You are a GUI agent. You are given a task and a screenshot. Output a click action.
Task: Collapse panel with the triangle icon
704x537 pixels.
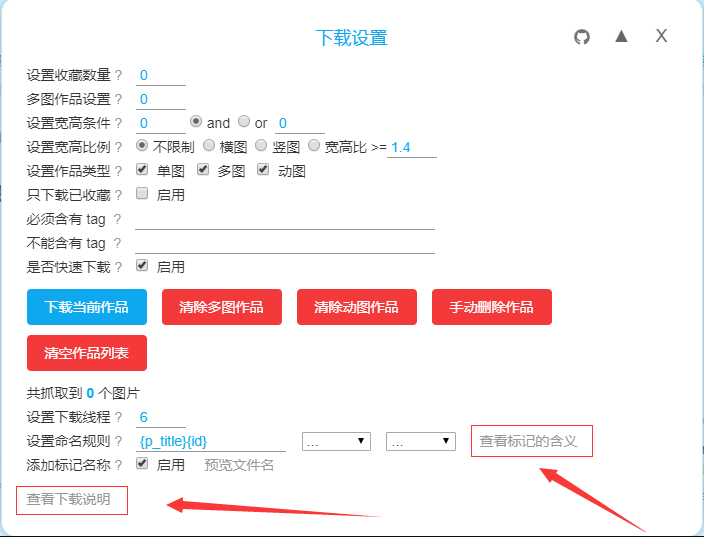click(x=621, y=36)
